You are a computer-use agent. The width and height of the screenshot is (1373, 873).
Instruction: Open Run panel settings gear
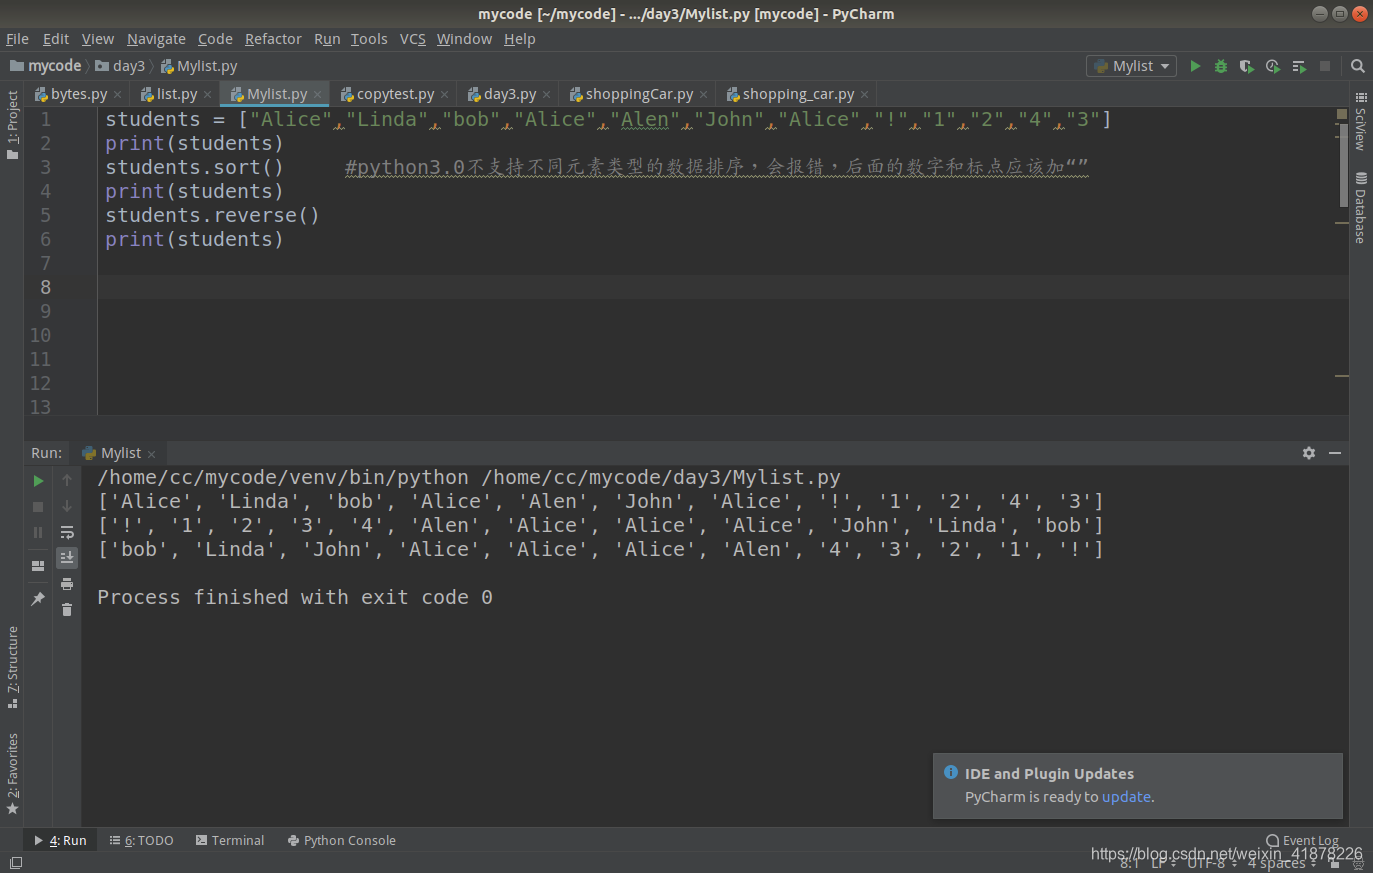[1309, 453]
